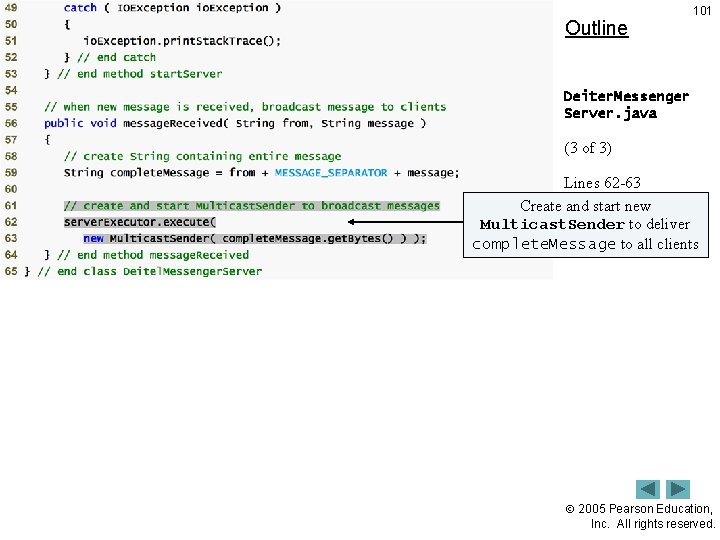Click the Pearson Education copyright notice
The width and height of the screenshot is (720, 540).
[640, 516]
